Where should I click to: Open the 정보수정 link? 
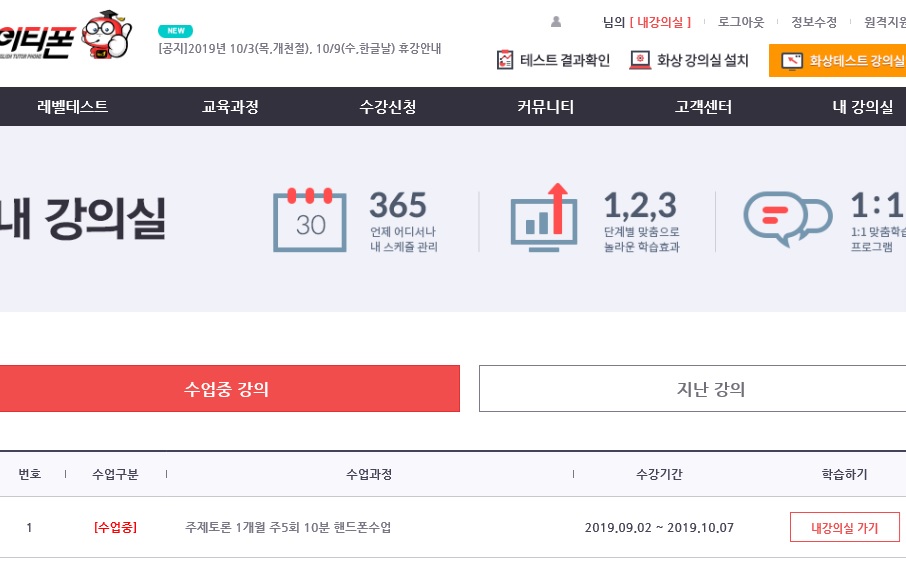(813, 22)
